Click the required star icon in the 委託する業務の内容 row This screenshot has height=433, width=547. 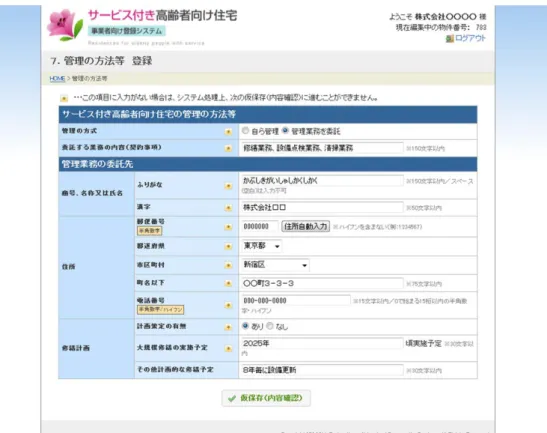228,148
